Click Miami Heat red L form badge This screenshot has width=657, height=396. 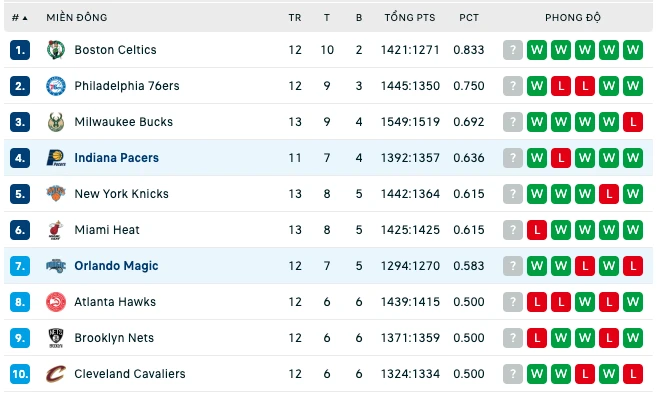(537, 230)
